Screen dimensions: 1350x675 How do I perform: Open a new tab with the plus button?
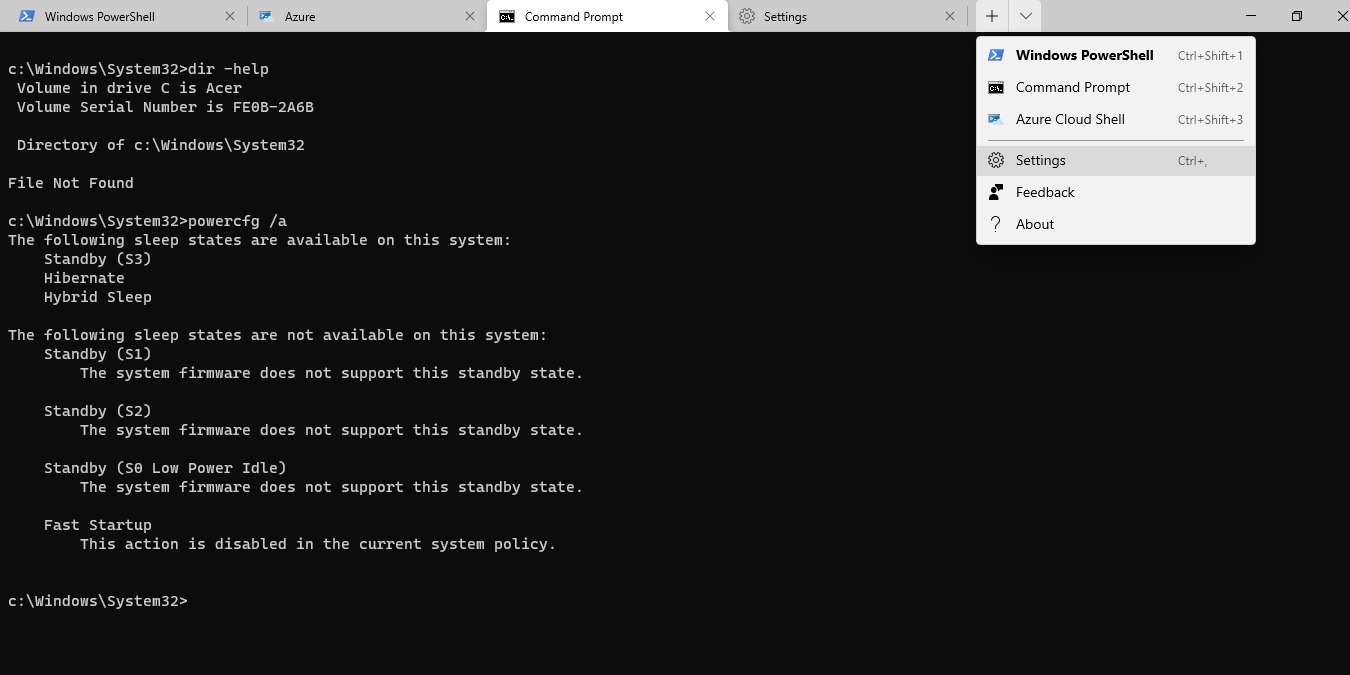point(991,16)
